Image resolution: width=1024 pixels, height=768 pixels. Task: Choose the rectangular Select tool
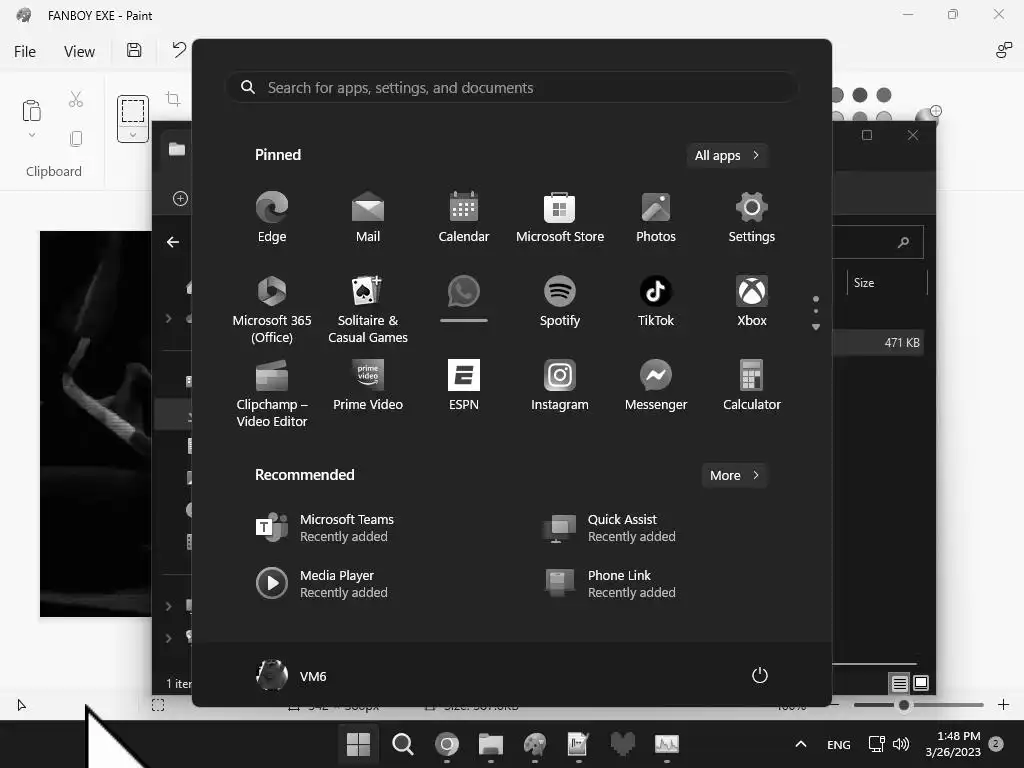[133, 110]
